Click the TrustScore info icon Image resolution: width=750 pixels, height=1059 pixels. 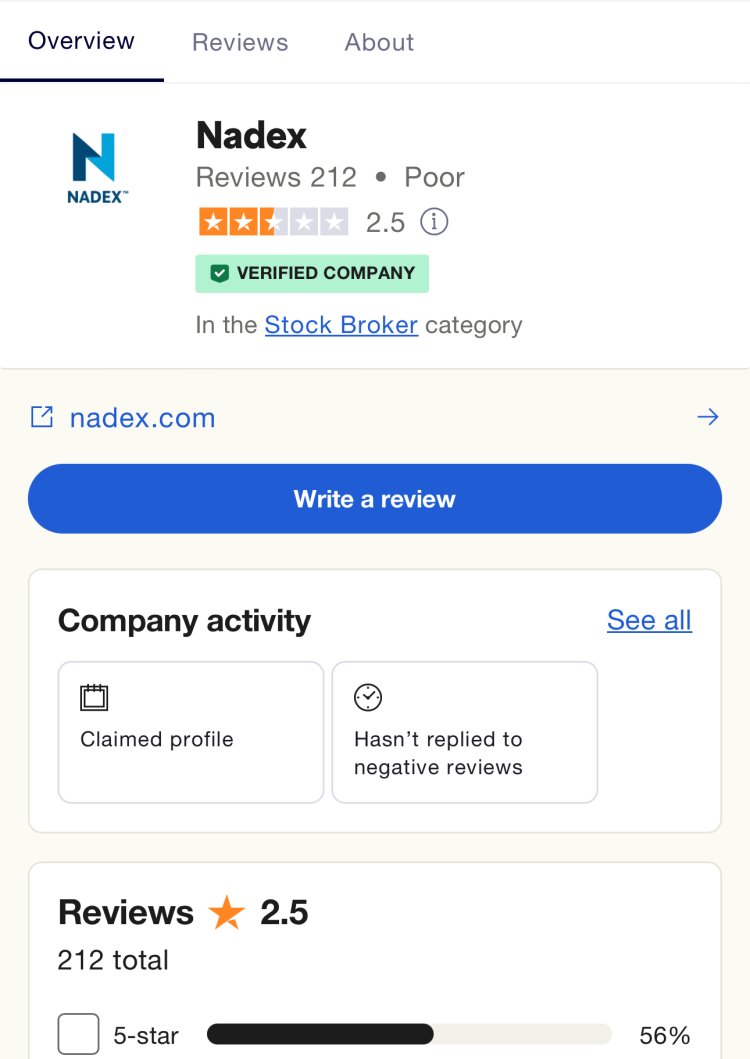click(x=434, y=222)
